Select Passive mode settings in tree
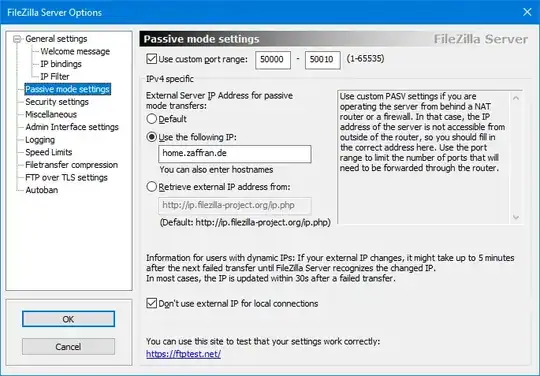Viewport: 540px width, 376px height. 68,89
